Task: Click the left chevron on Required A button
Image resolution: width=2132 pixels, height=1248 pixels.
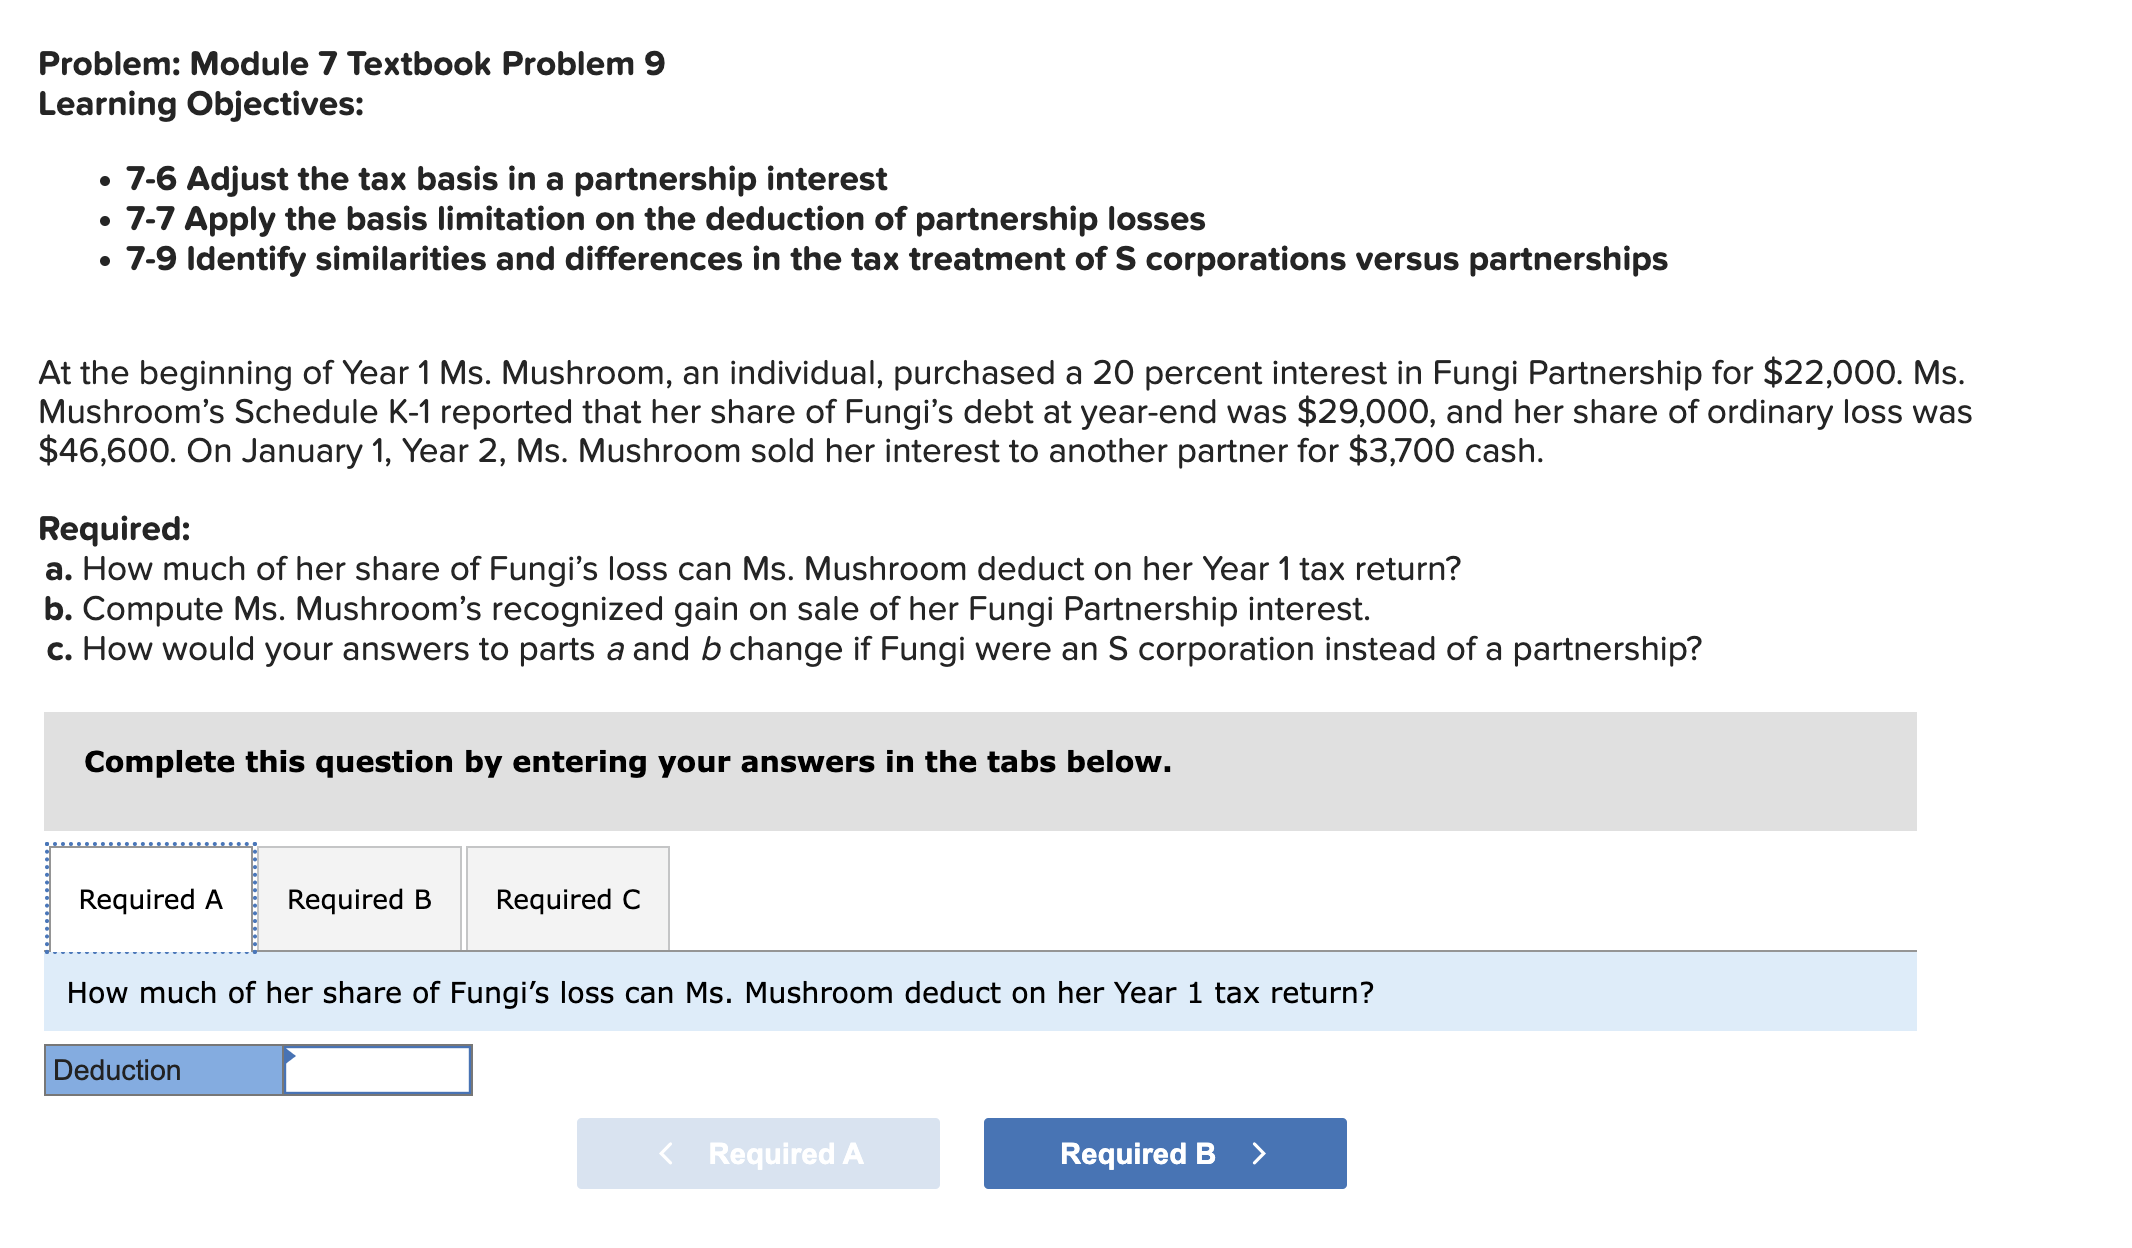Action: click(666, 1152)
